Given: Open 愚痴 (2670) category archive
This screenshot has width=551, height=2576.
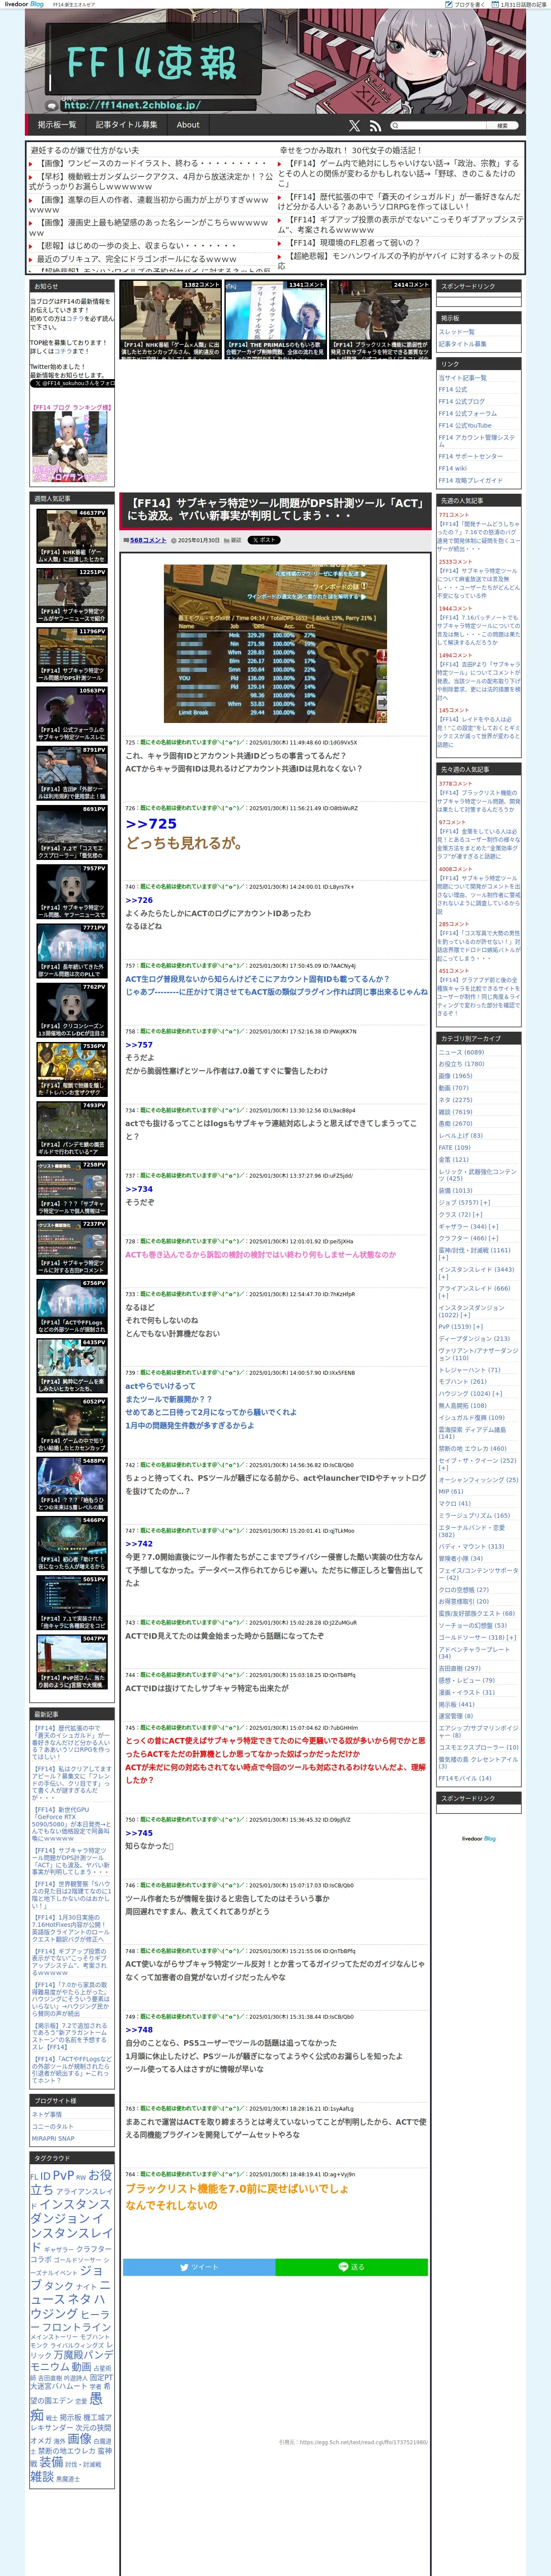Looking at the screenshot, I should (455, 1124).
